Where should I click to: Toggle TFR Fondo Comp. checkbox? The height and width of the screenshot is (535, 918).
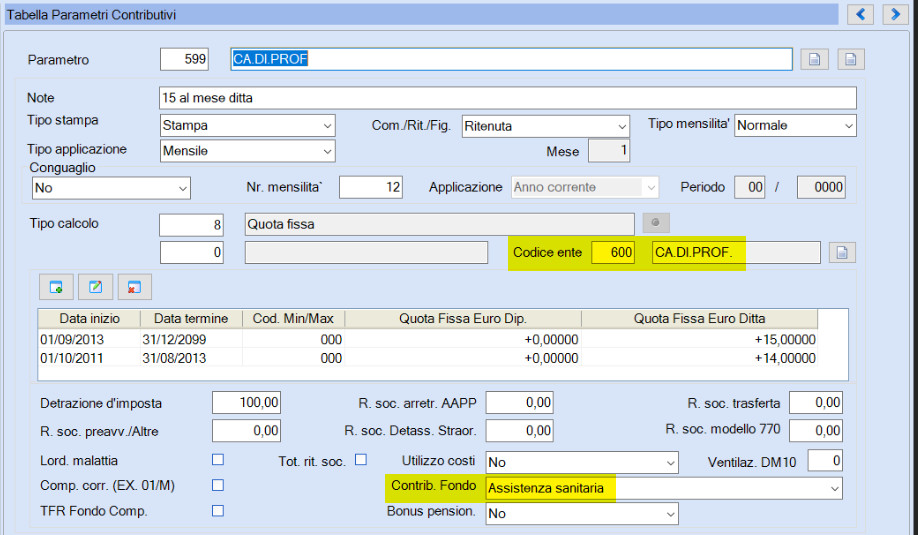218,511
